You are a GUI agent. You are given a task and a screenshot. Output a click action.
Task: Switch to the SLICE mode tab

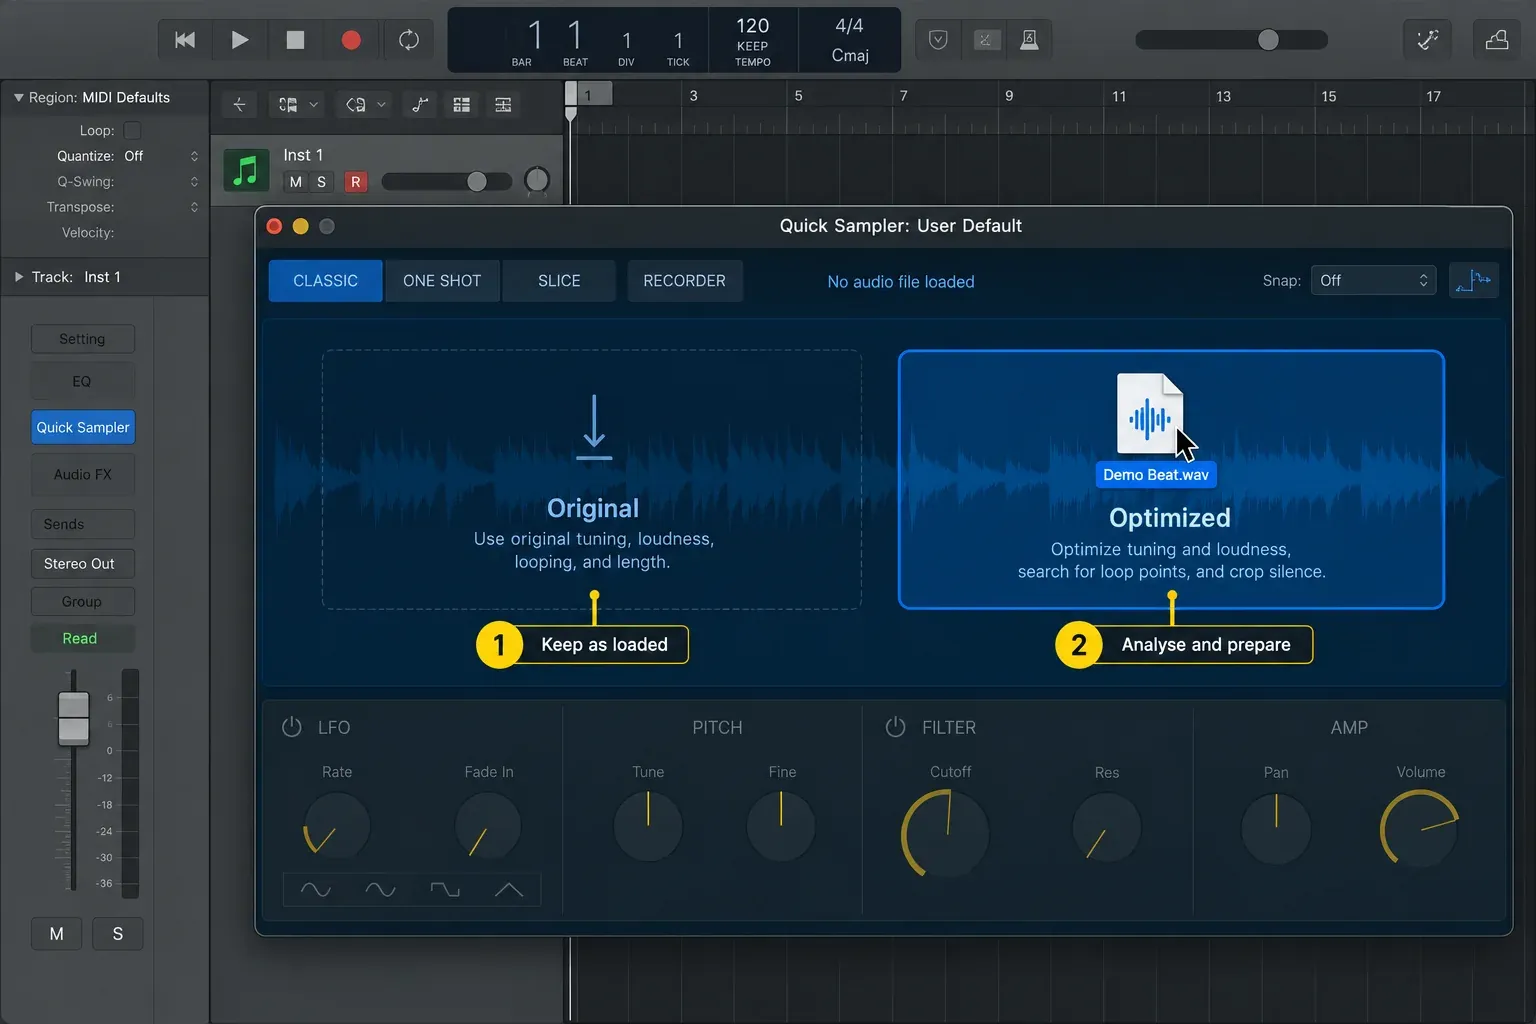(559, 281)
